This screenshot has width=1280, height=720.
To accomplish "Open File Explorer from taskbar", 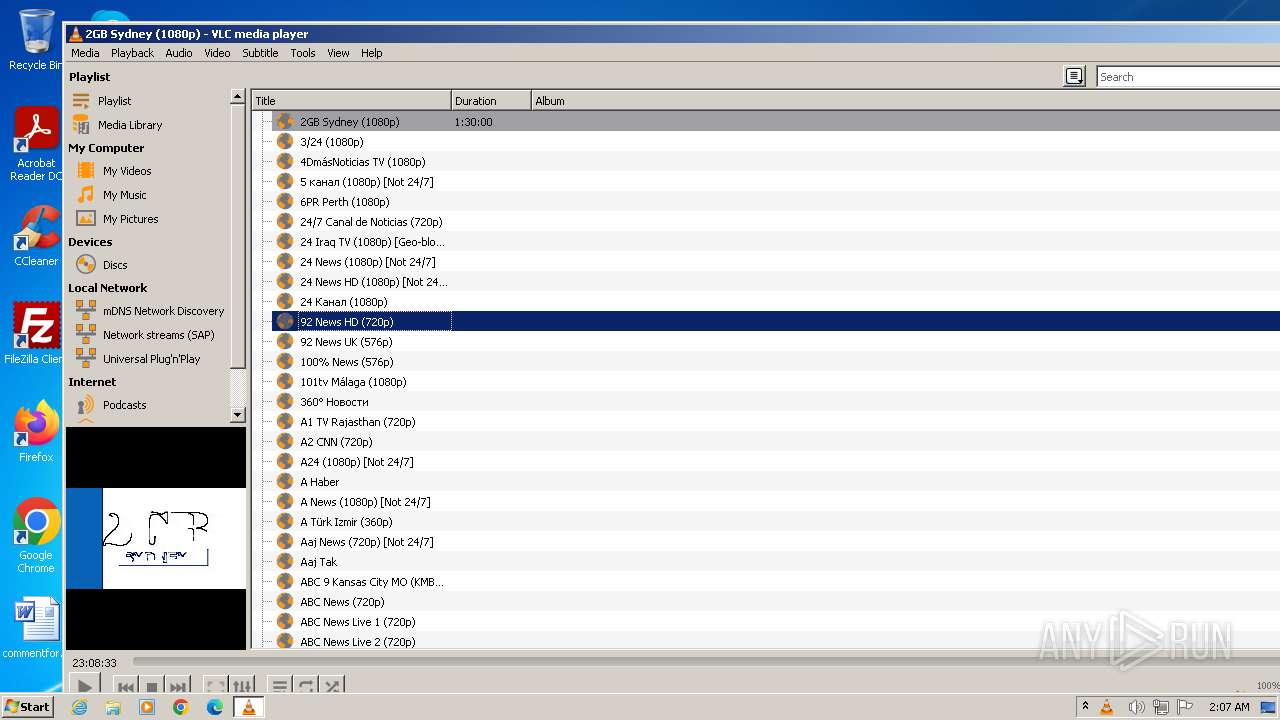I will pyautogui.click(x=113, y=707).
